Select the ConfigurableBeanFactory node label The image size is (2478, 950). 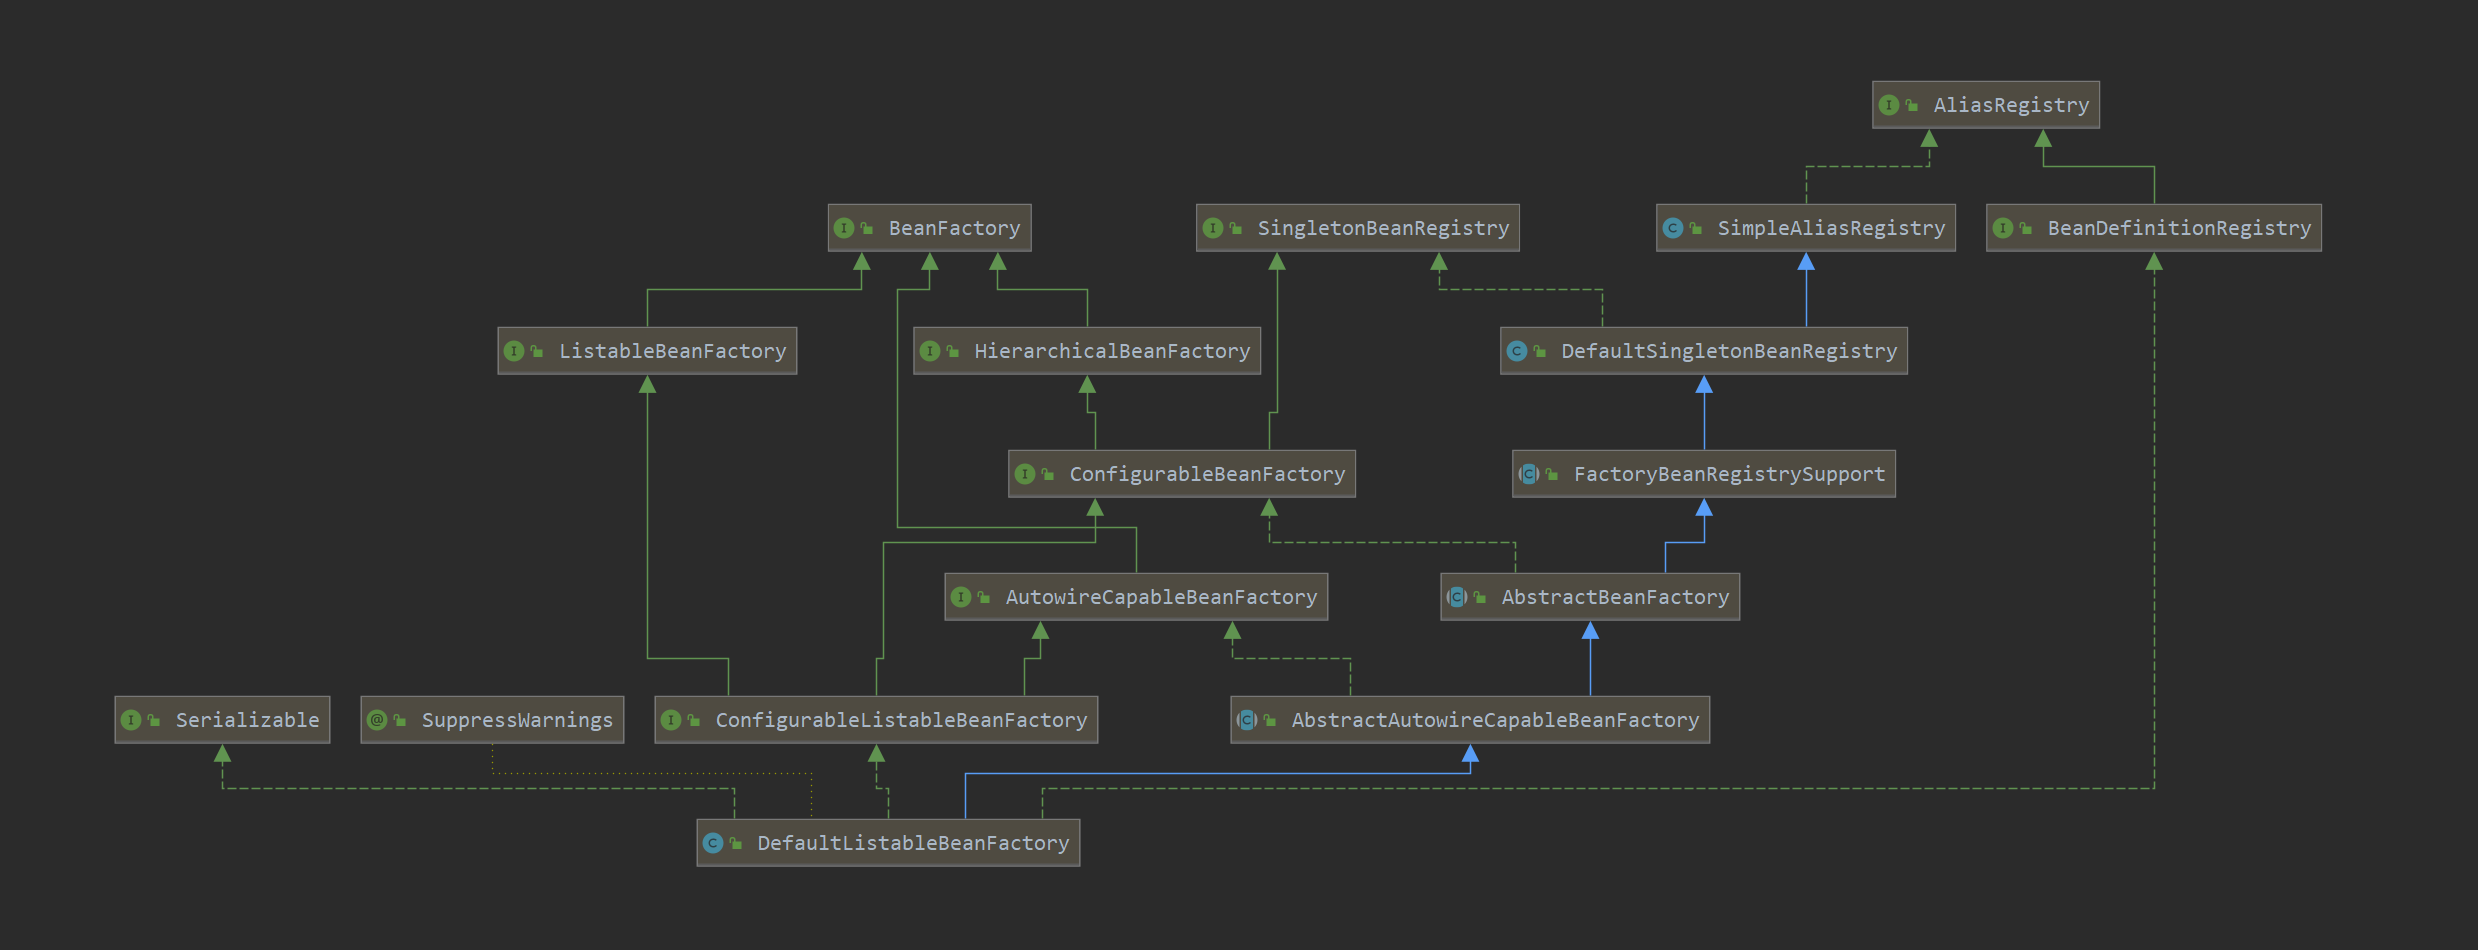[1207, 474]
